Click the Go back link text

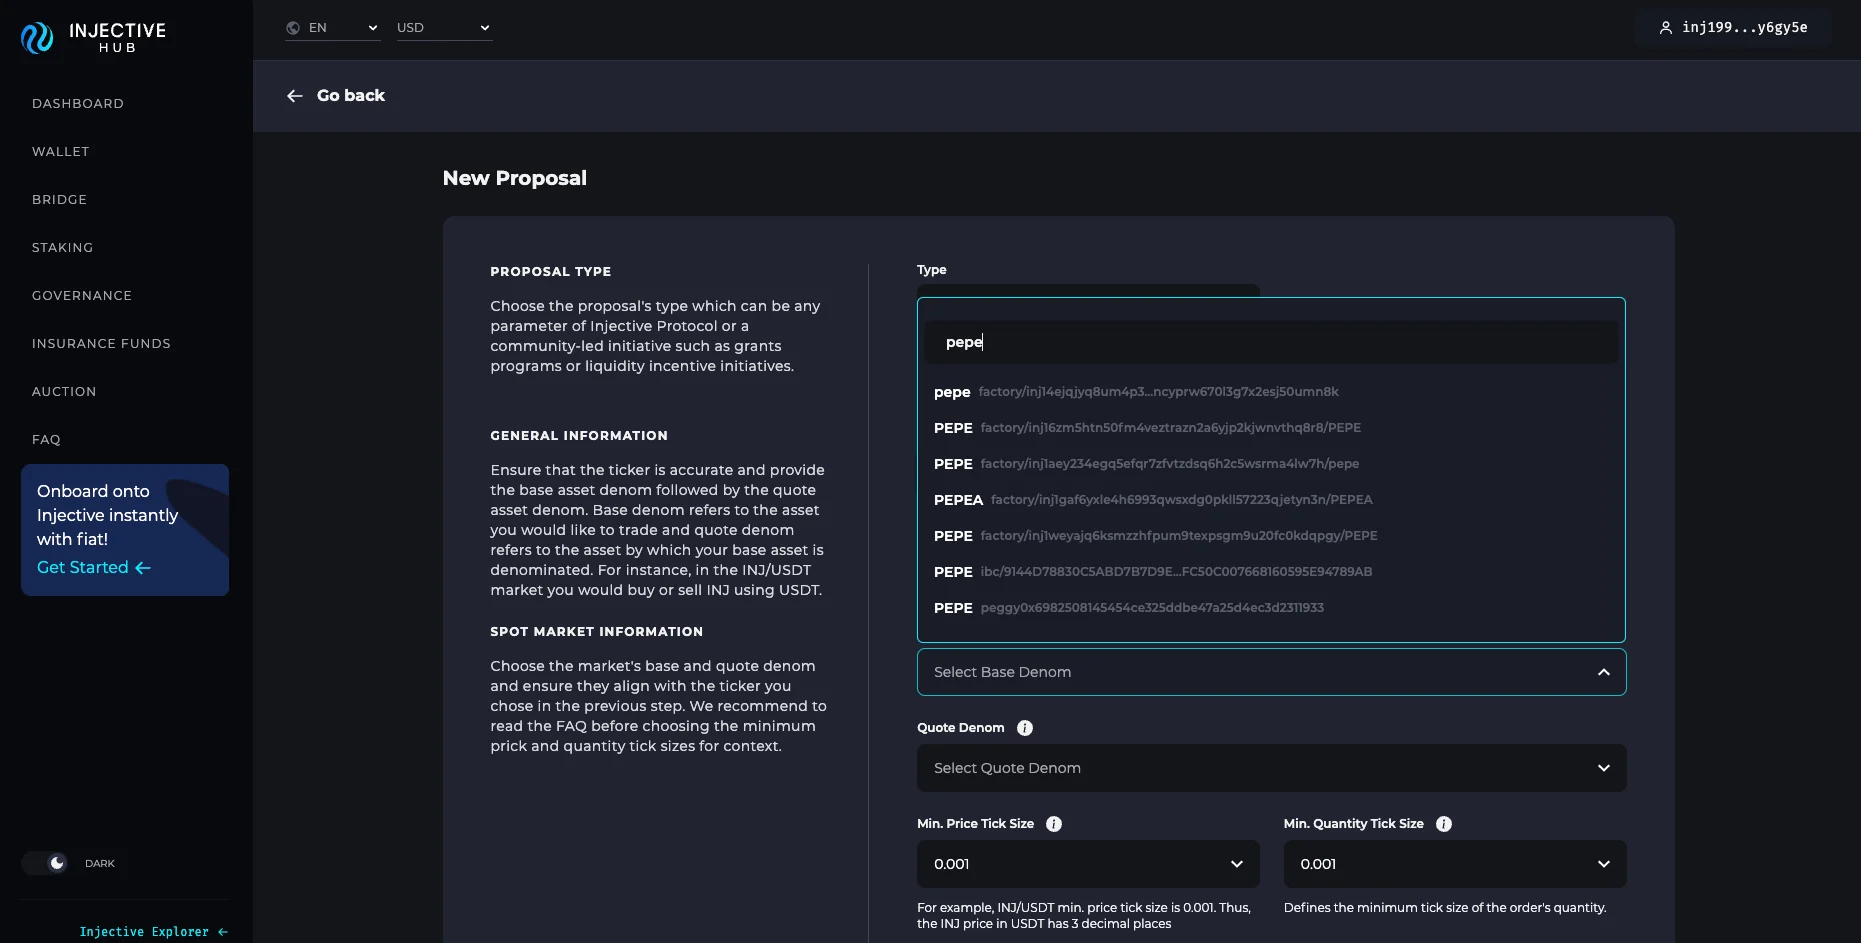351,96
